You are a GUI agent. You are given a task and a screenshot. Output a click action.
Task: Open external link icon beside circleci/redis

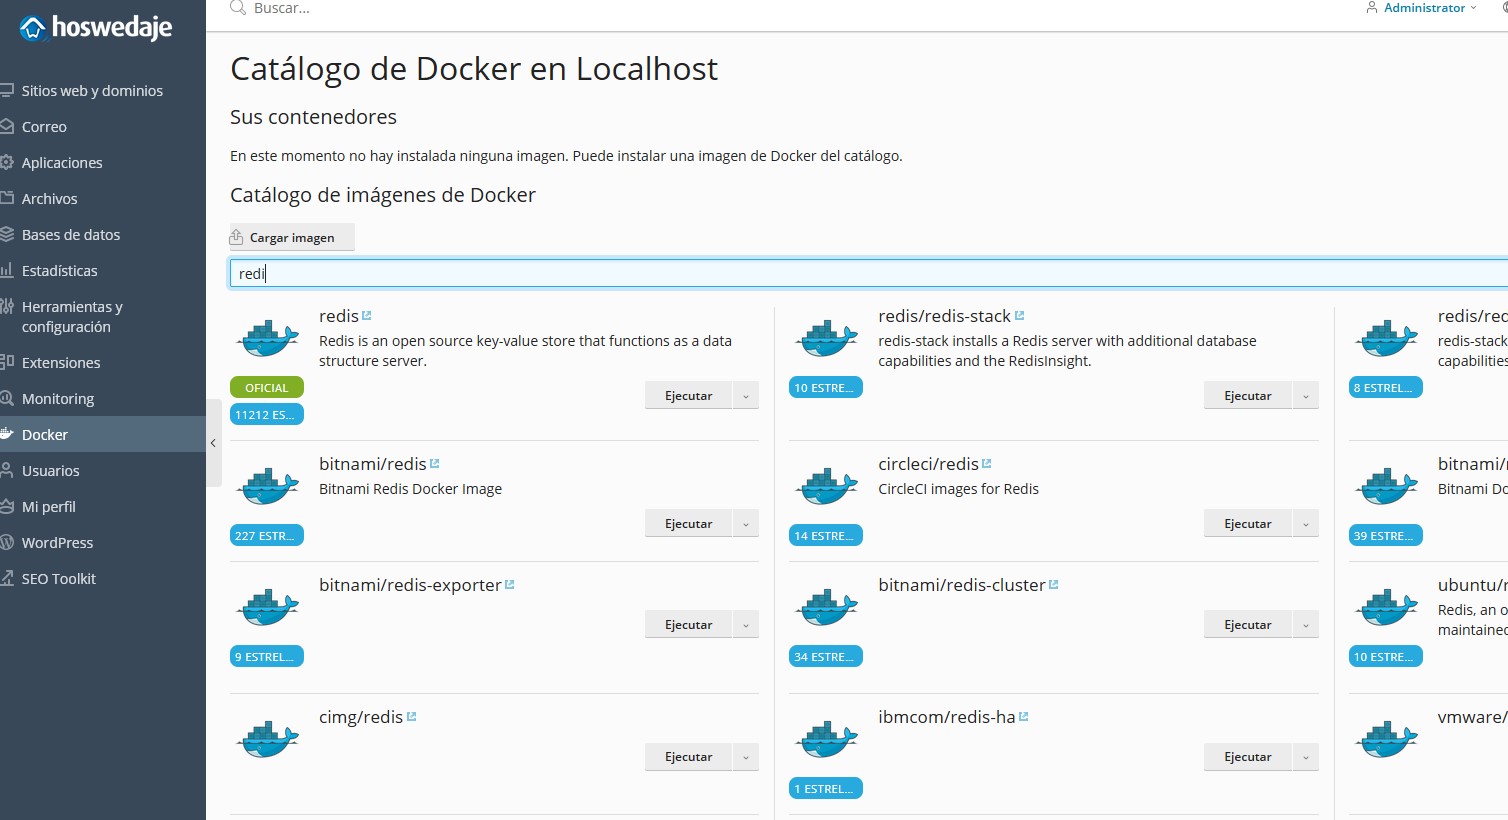click(987, 463)
